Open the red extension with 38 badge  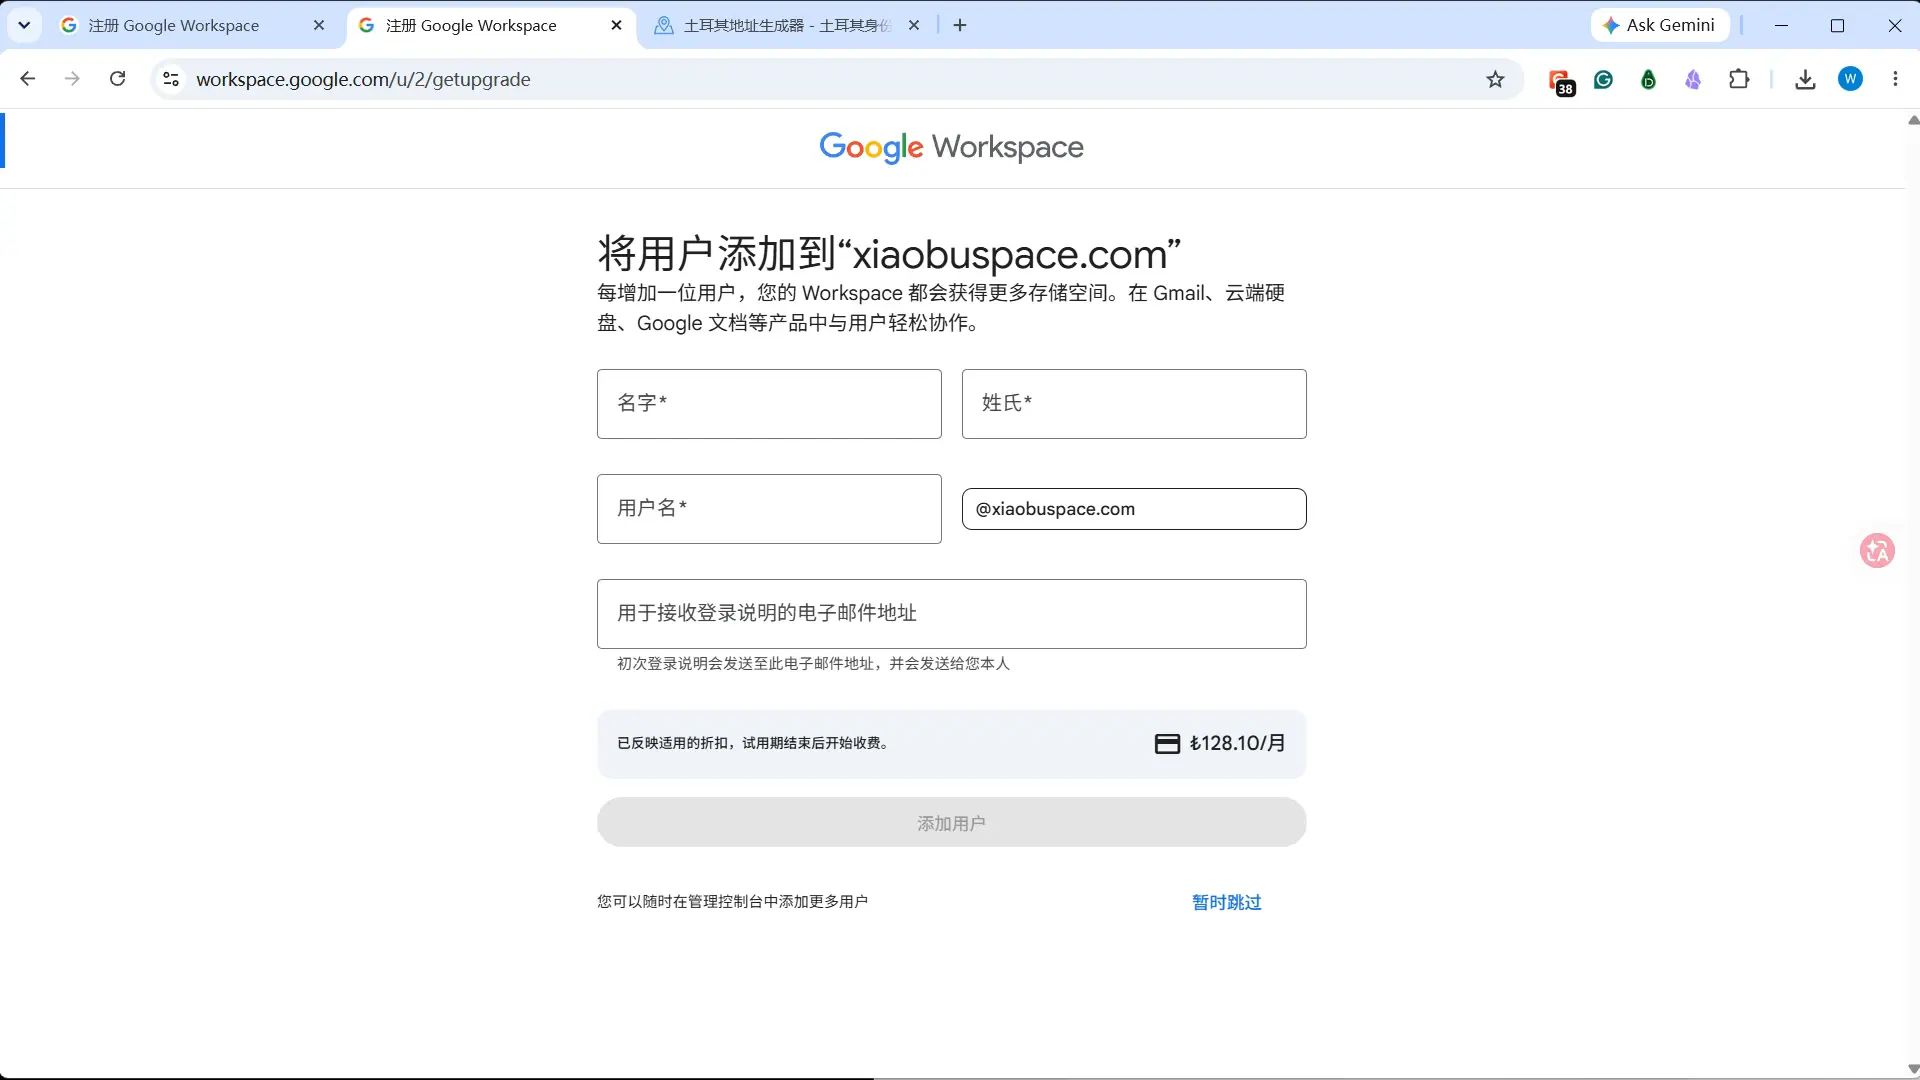coord(1560,80)
